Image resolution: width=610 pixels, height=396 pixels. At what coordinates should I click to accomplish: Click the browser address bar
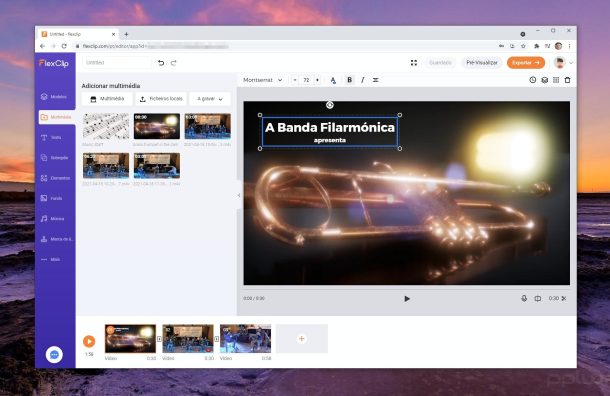coord(284,46)
